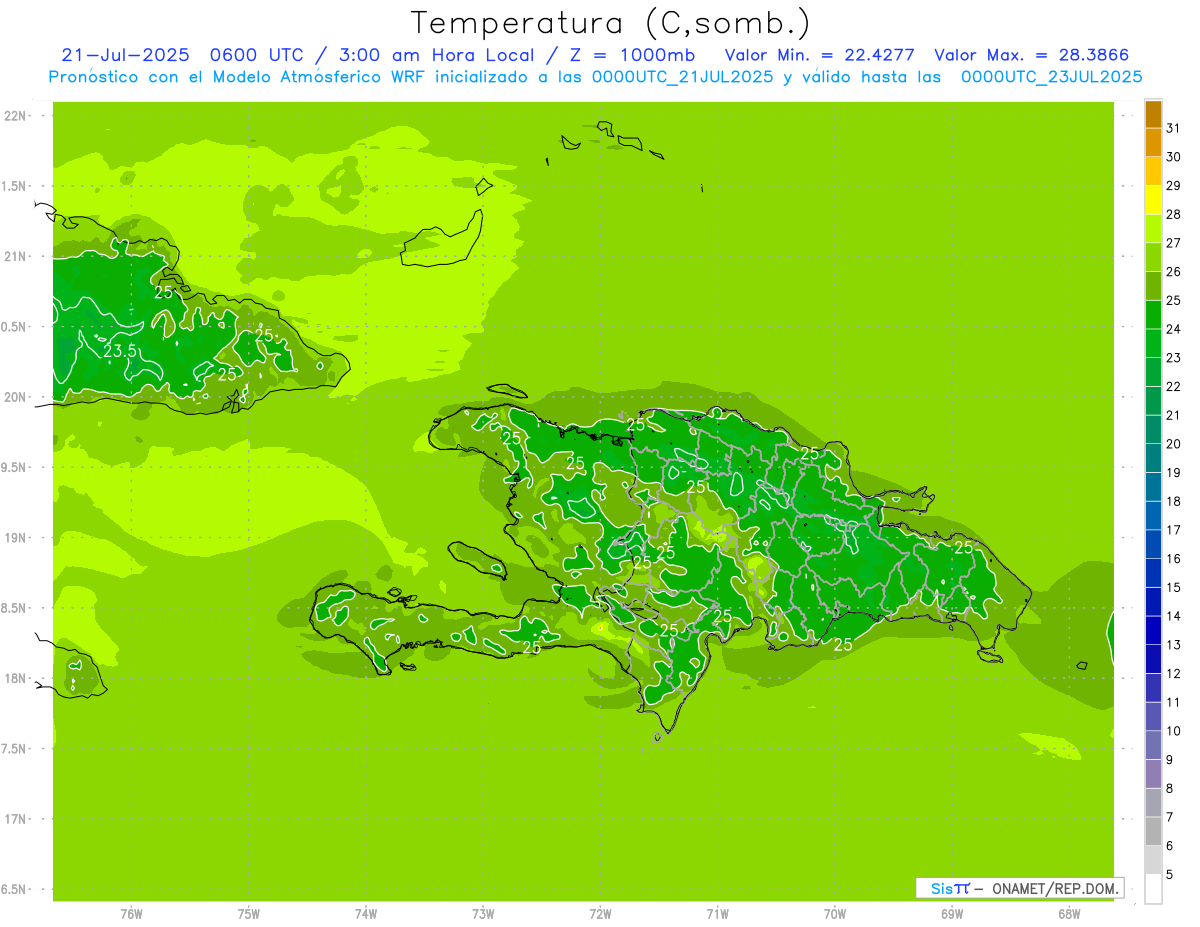
Task: Click the color scale value "5"
Action: tap(1169, 875)
